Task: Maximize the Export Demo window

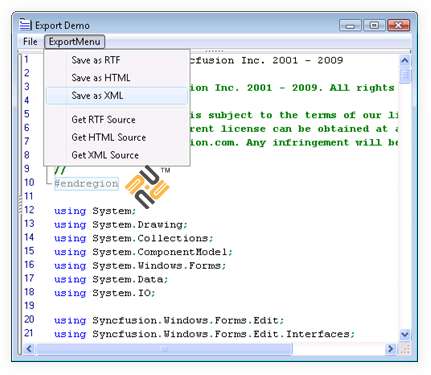Action: [x=374, y=26]
